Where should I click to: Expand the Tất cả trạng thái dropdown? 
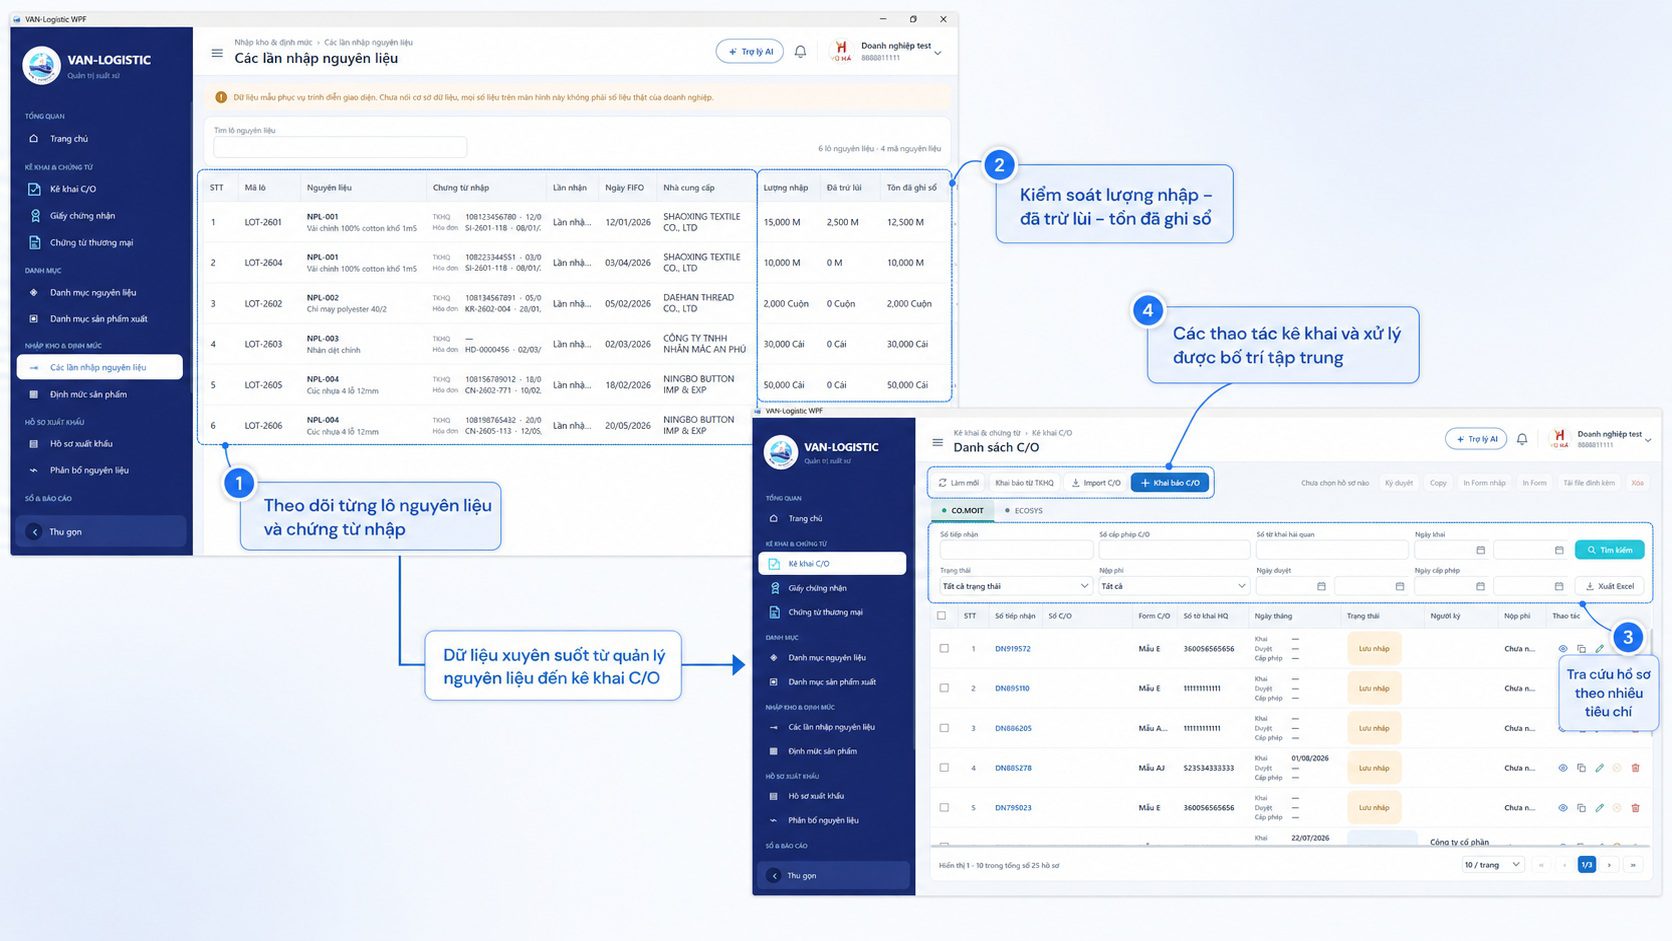pyautogui.click(x=1015, y=586)
